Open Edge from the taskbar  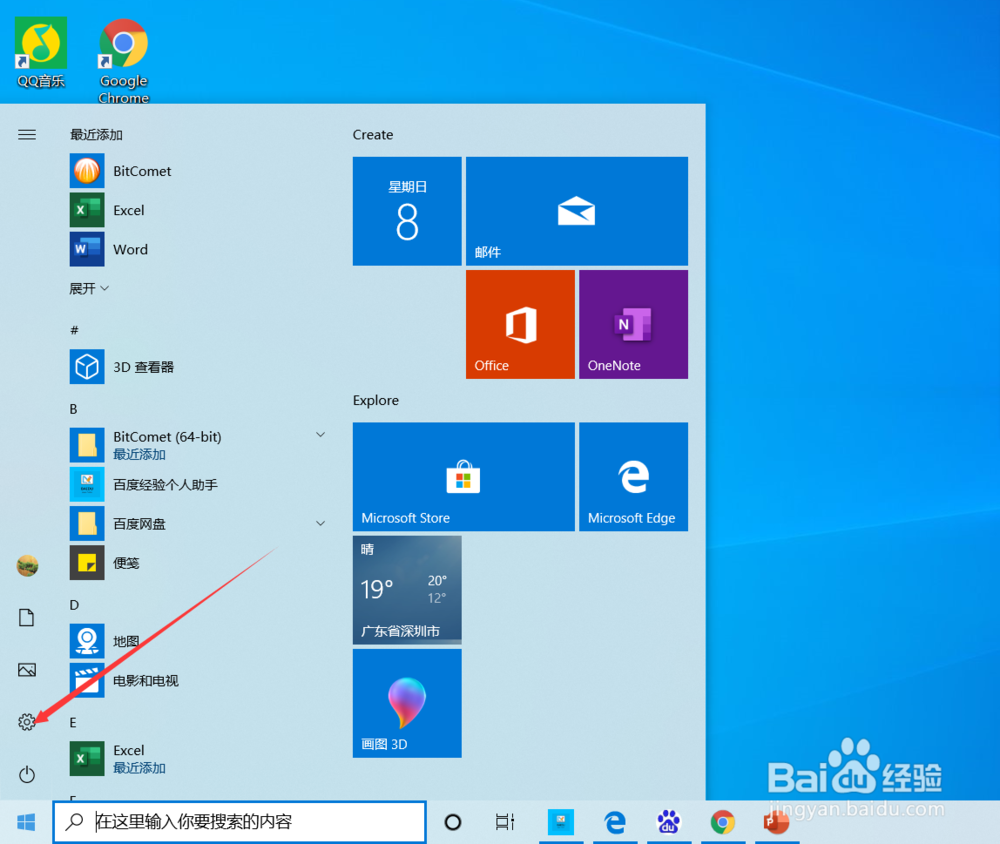tap(615, 822)
